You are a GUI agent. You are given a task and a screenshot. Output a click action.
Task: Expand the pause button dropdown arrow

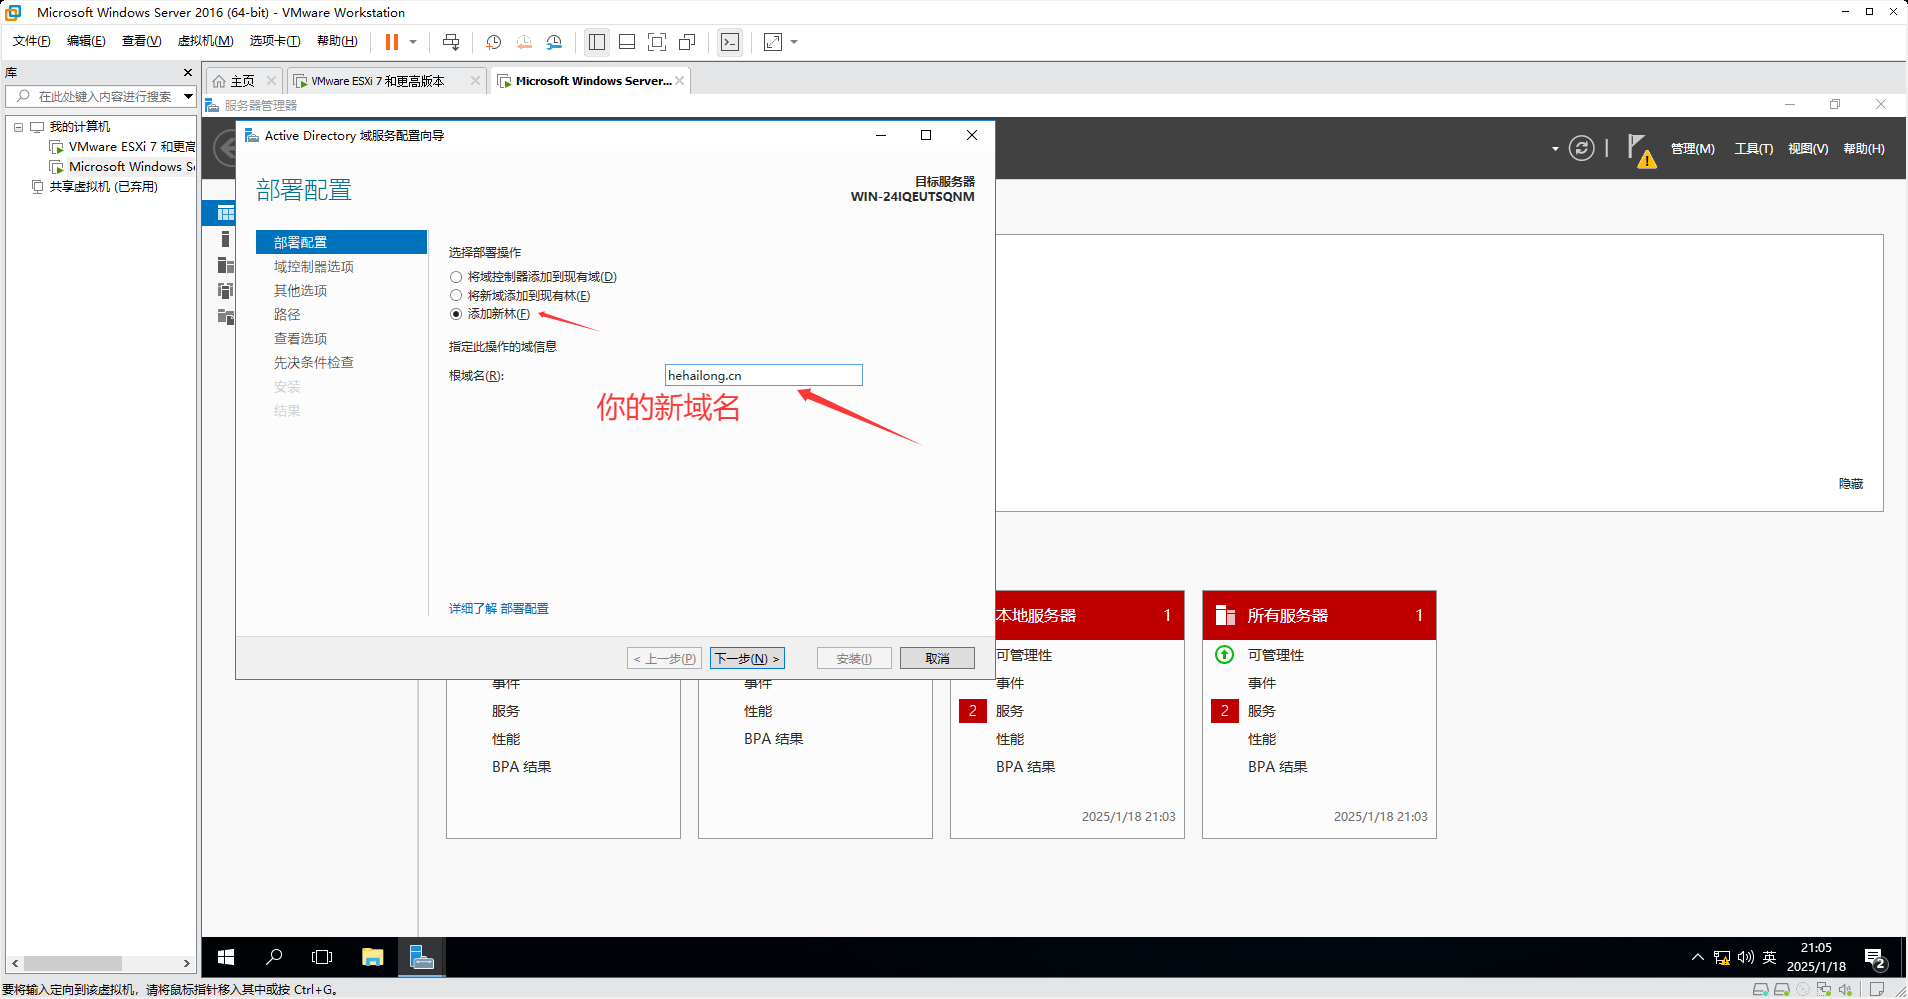pyautogui.click(x=413, y=42)
